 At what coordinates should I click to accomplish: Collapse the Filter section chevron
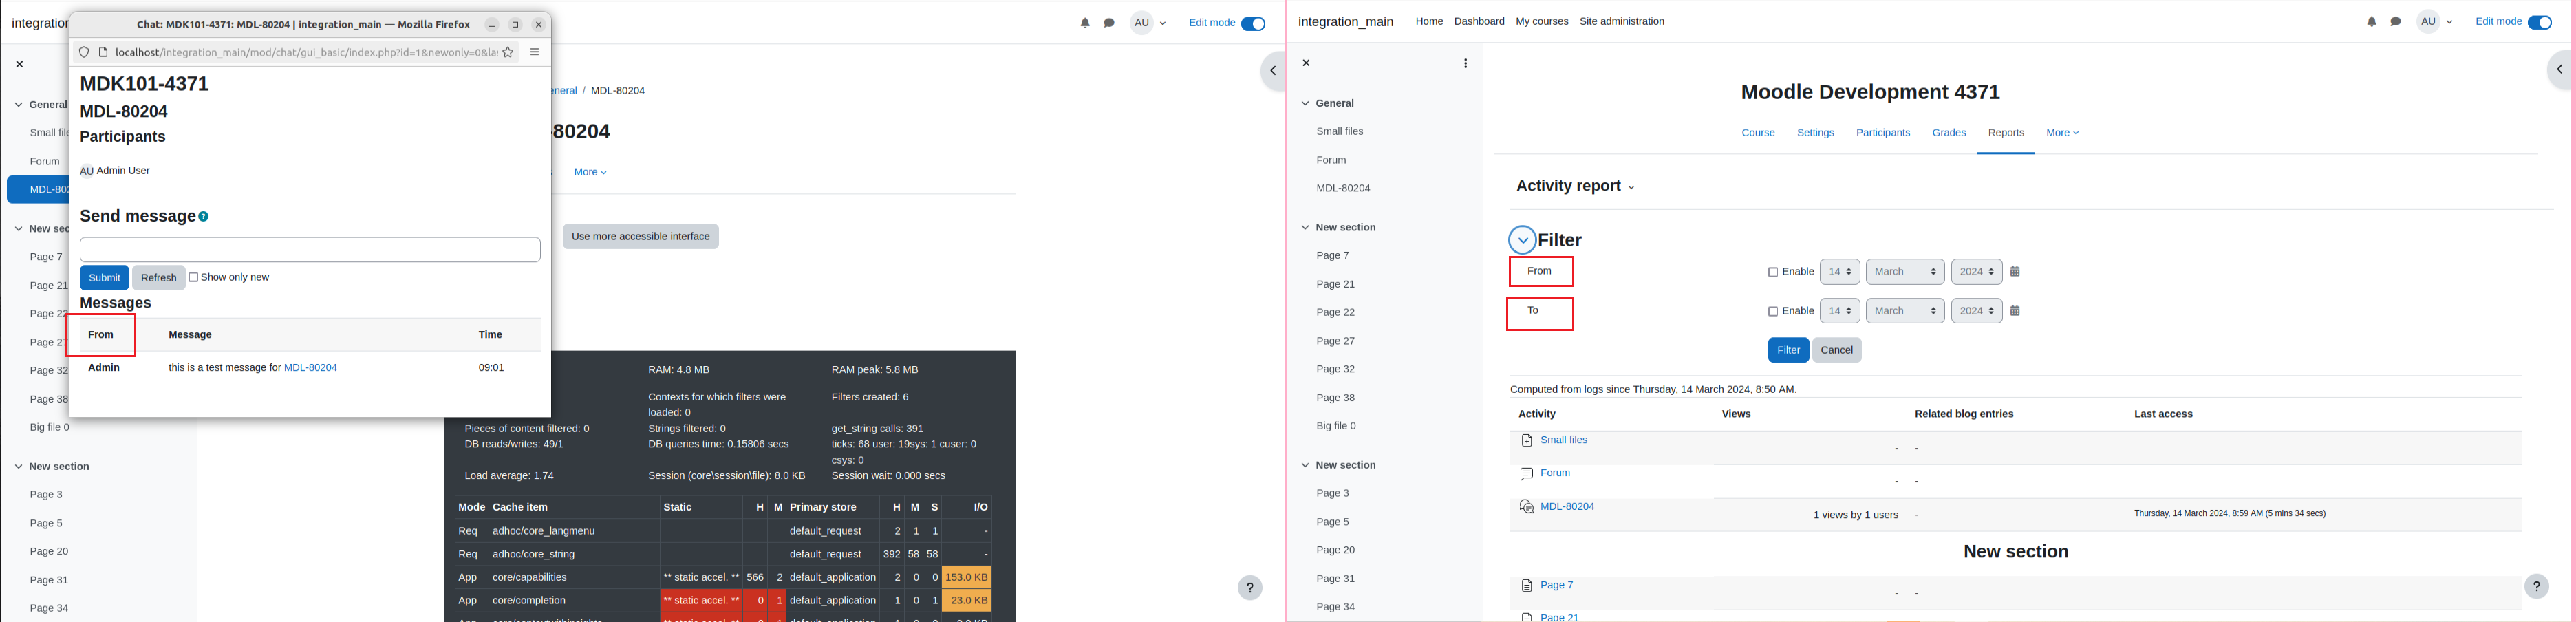coord(1522,240)
